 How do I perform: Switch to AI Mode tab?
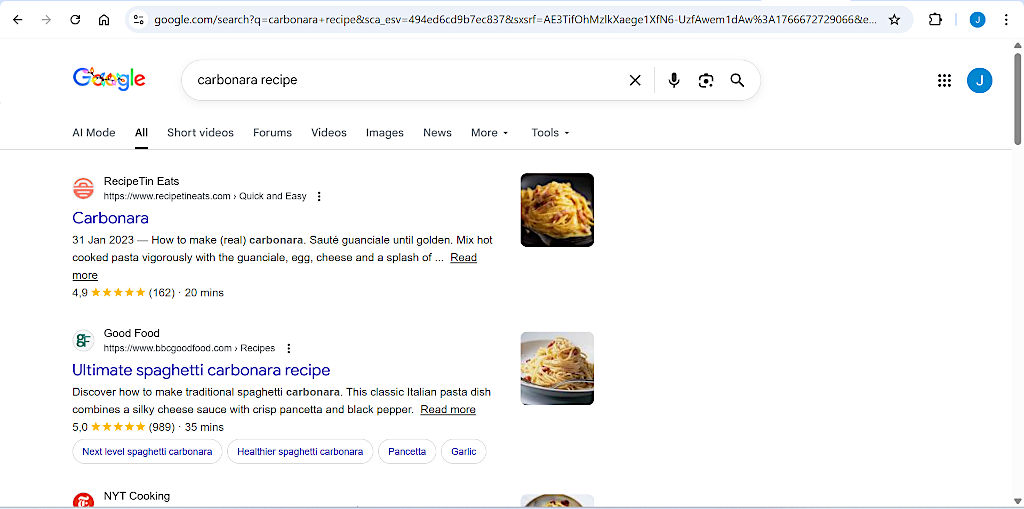point(94,133)
